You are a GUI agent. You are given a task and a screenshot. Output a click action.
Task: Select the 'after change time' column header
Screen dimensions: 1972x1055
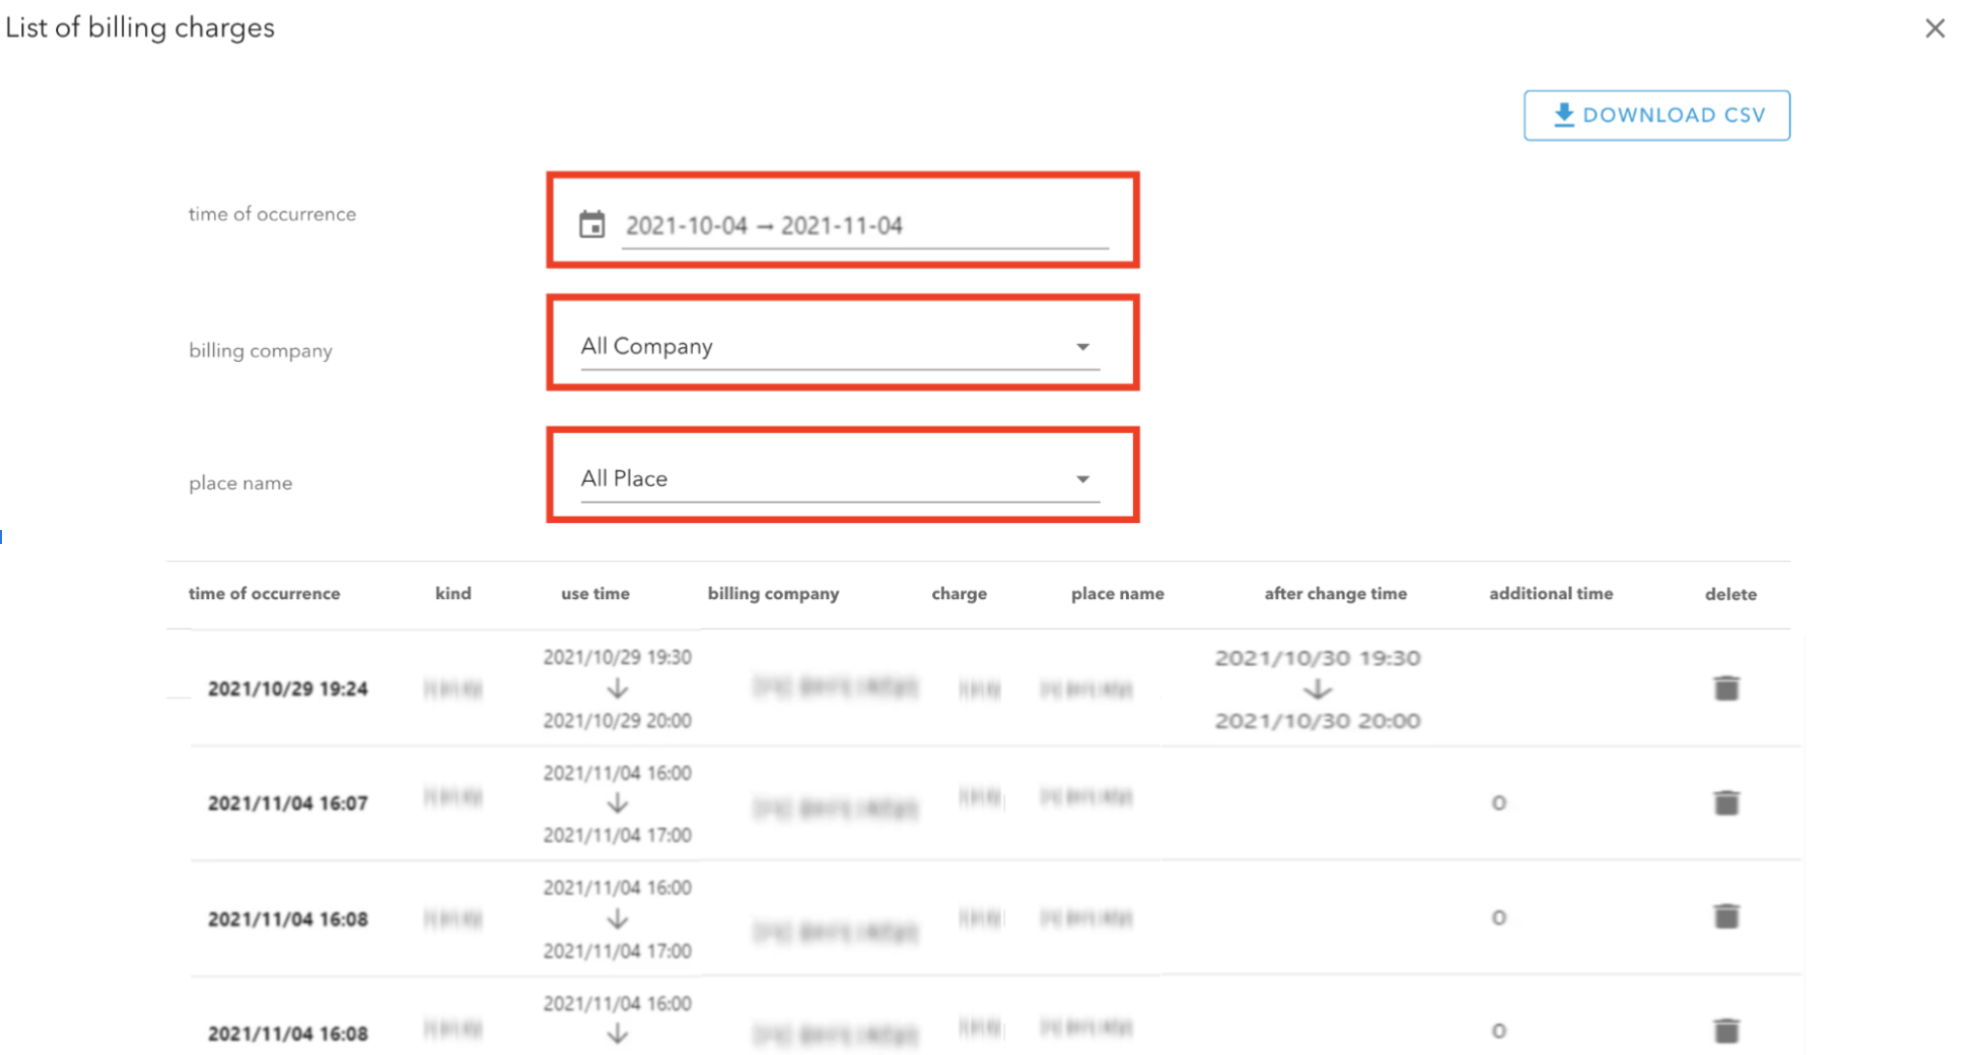1335,593
